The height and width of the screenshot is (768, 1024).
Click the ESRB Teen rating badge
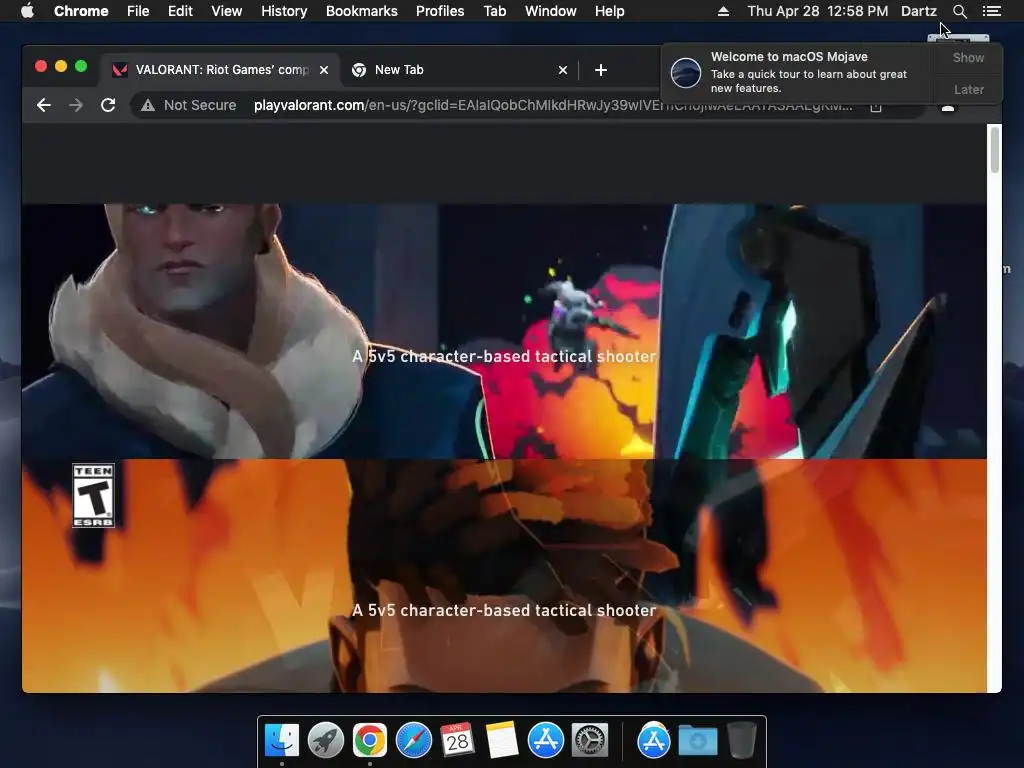pos(93,495)
